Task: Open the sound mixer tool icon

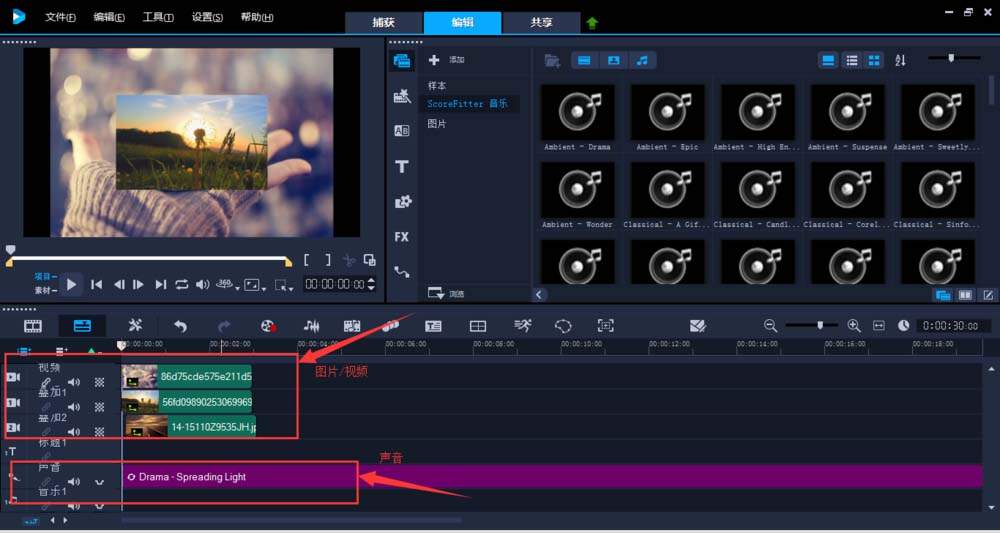Action: (x=311, y=326)
